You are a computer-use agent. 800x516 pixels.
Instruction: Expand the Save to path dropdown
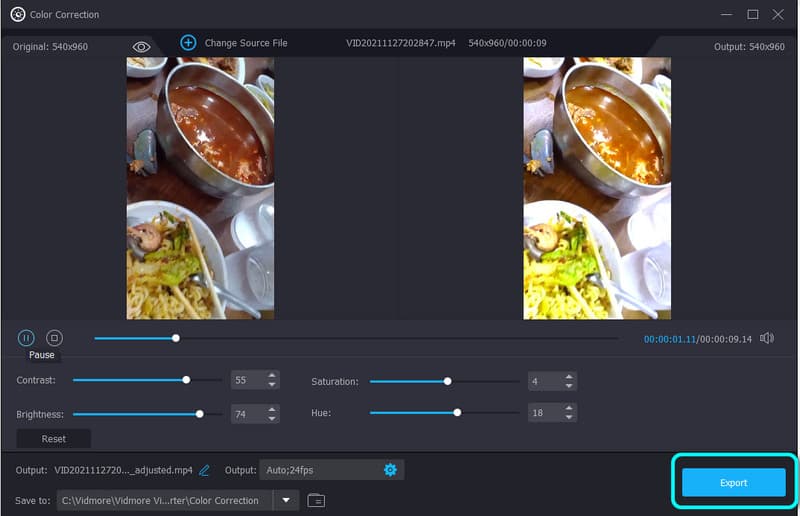tap(286, 500)
